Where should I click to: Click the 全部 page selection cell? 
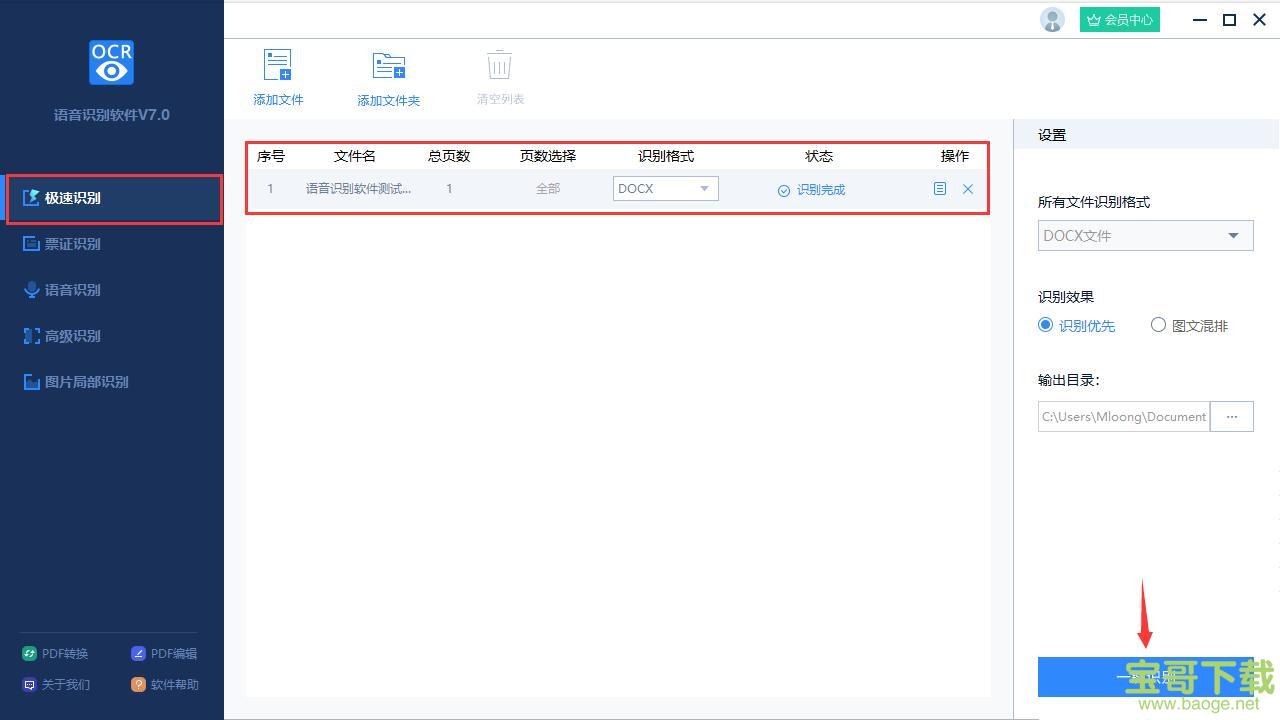coord(548,189)
